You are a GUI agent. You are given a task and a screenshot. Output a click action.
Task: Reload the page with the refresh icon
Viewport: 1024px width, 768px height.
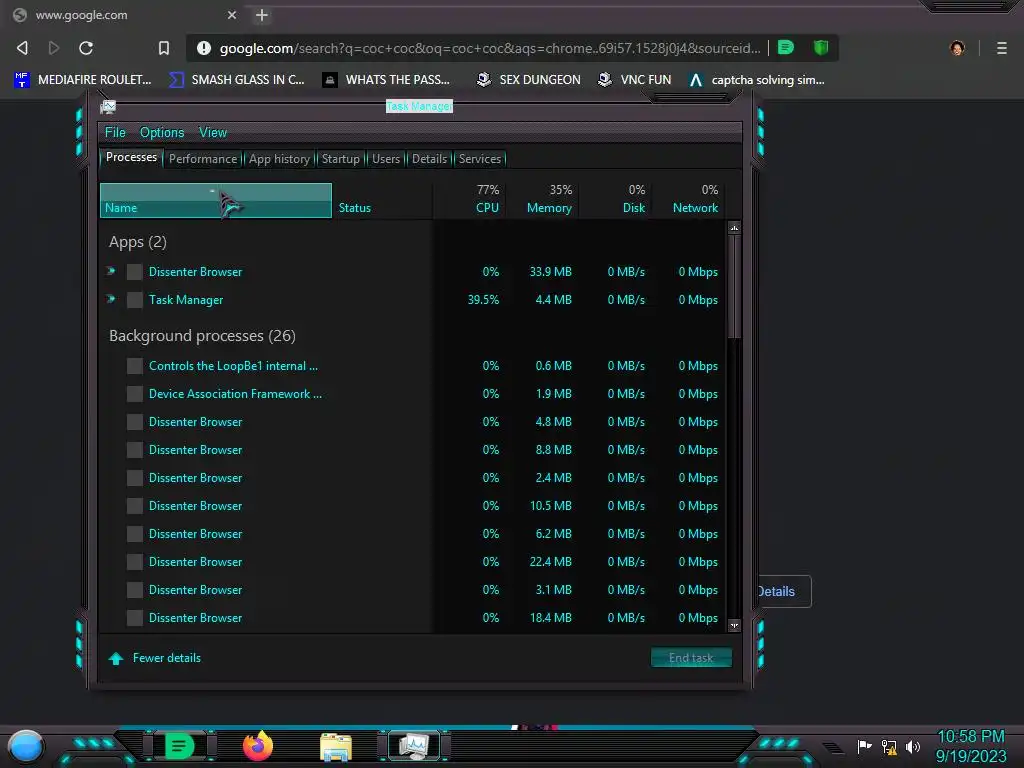point(86,48)
